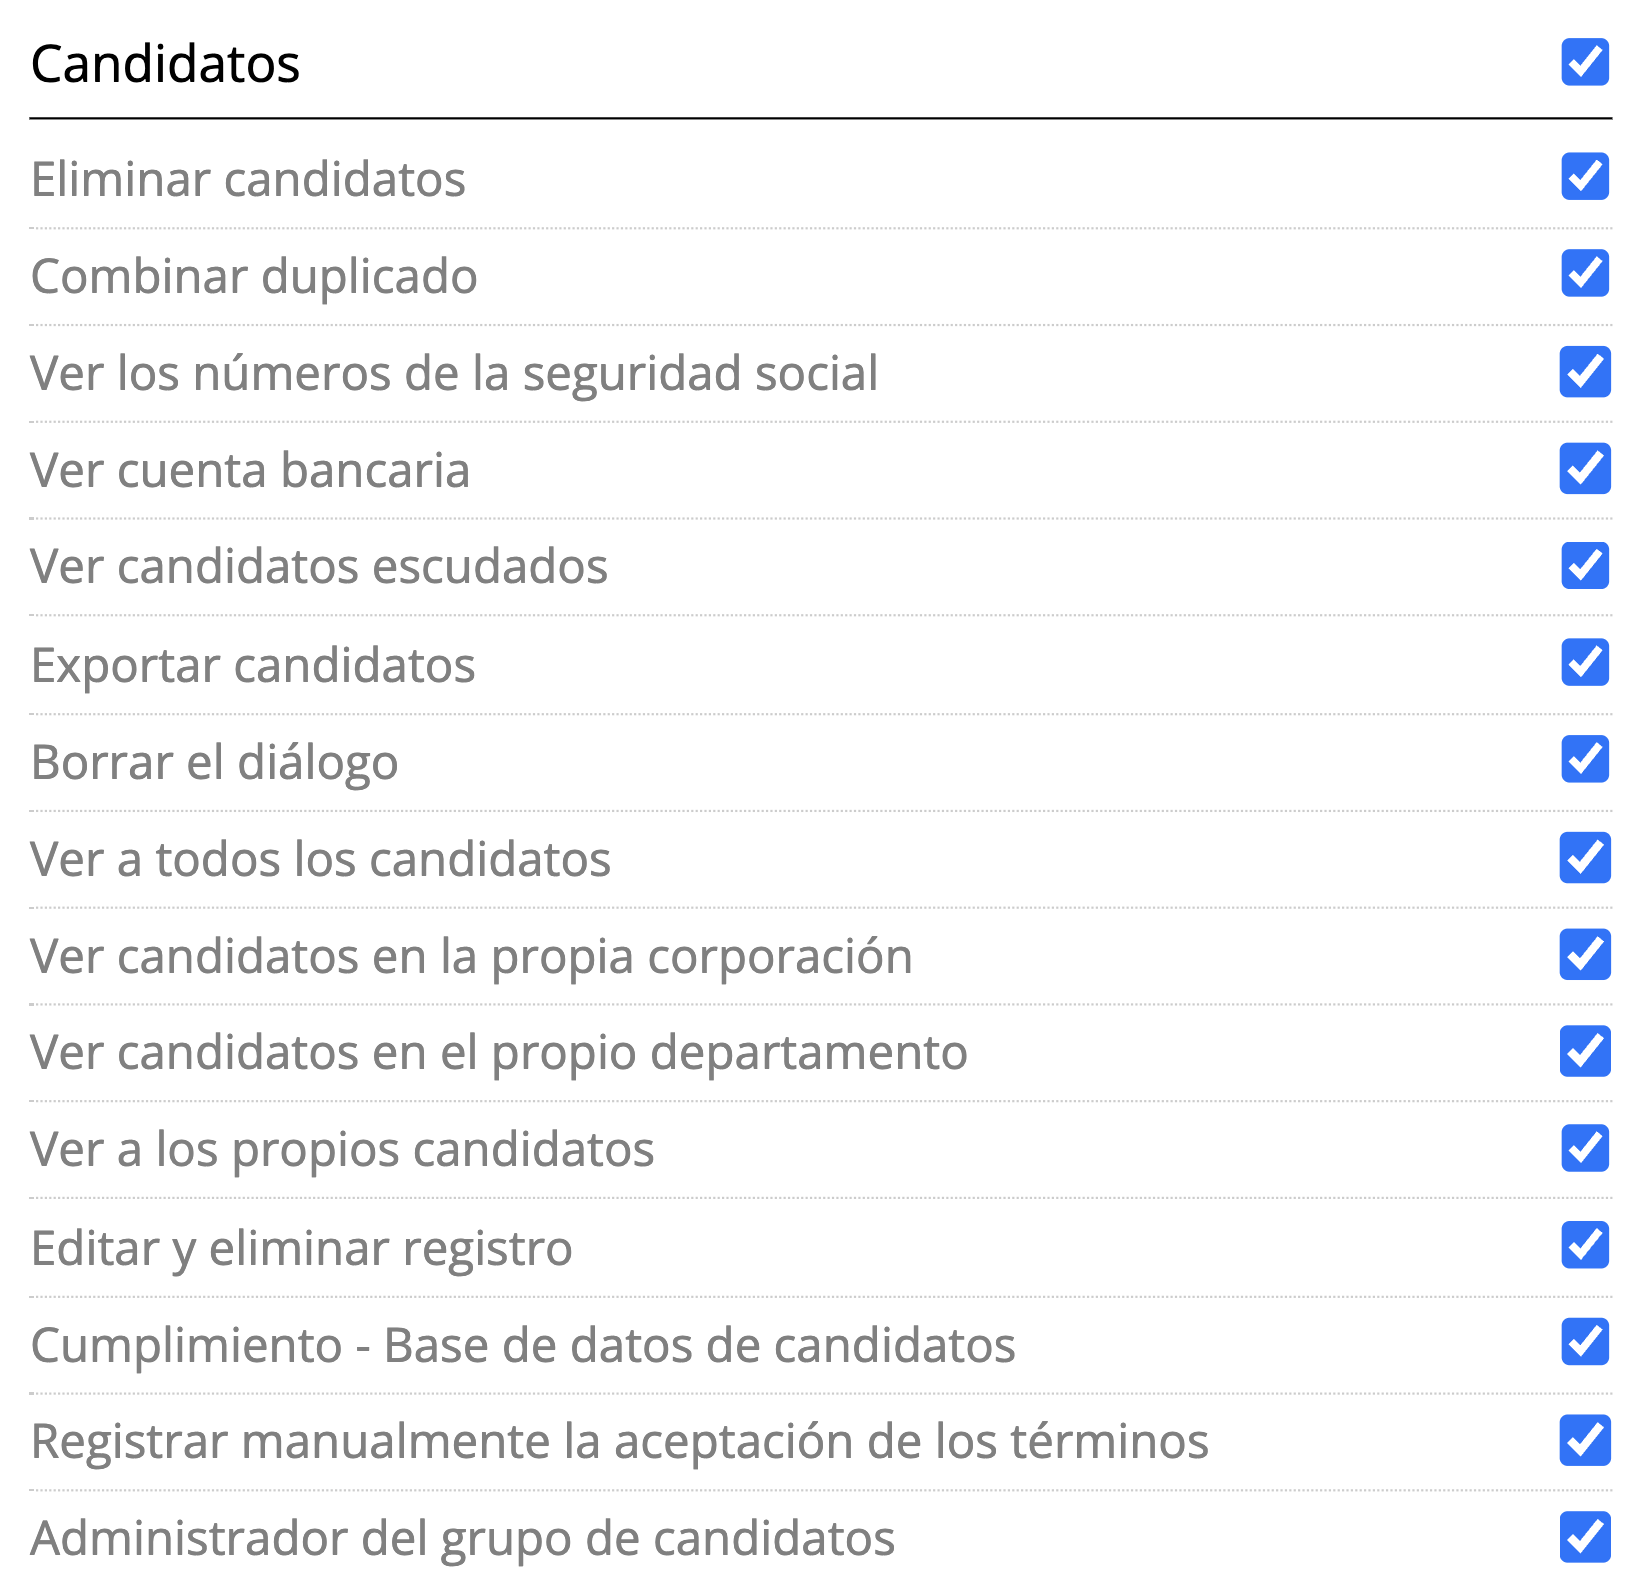This screenshot has height=1592, width=1646.
Task: Toggle Ver candidatos en la propia corporación
Action: pyautogui.click(x=1584, y=954)
